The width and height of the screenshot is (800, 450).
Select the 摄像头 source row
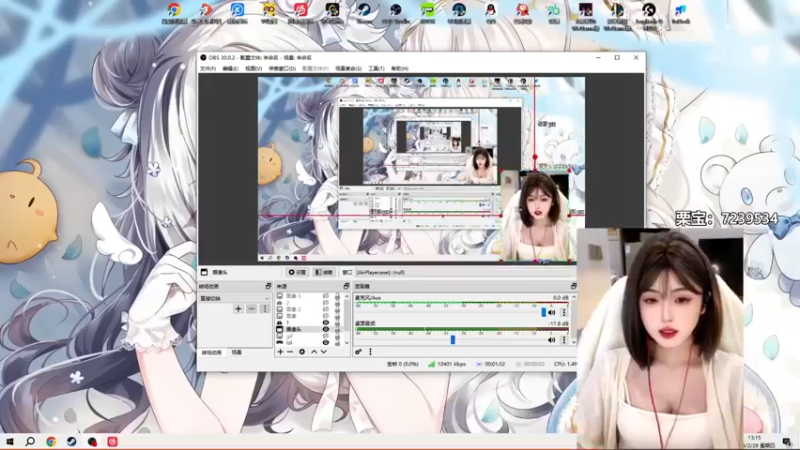pyautogui.click(x=309, y=329)
